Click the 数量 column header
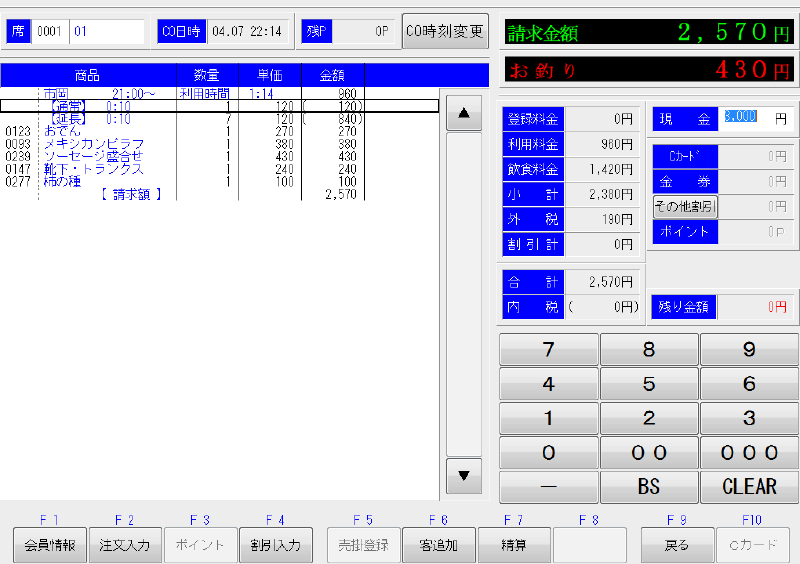Viewport: 800px width, 564px height. (x=207, y=76)
